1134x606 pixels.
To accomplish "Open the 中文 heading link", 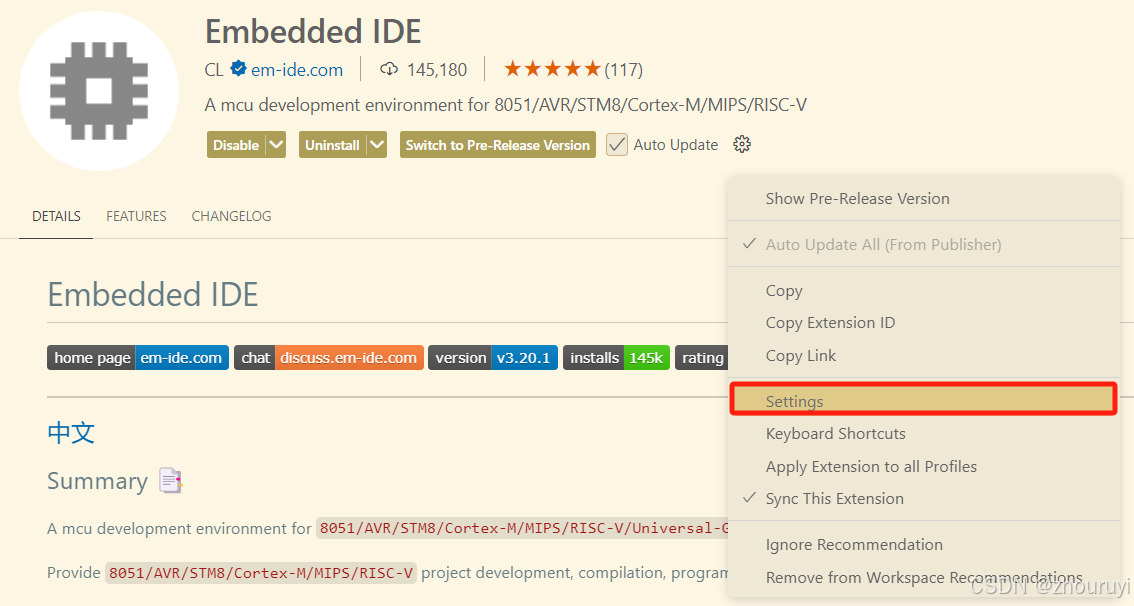I will coord(71,432).
